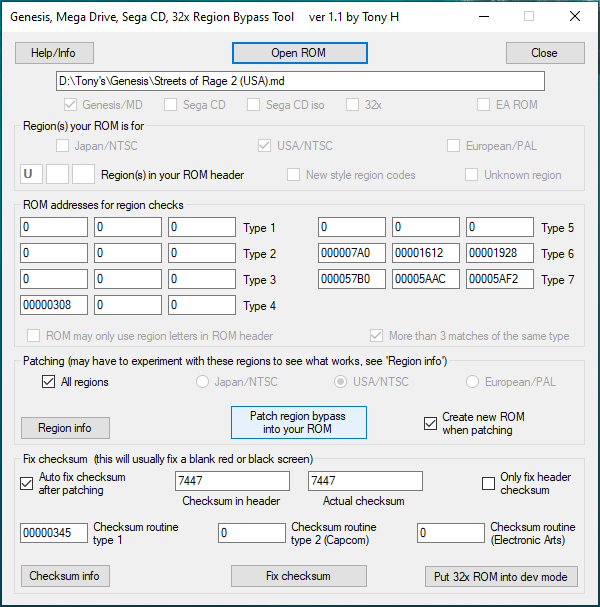Click the ROM file path field
The image size is (600, 607).
tap(300, 81)
